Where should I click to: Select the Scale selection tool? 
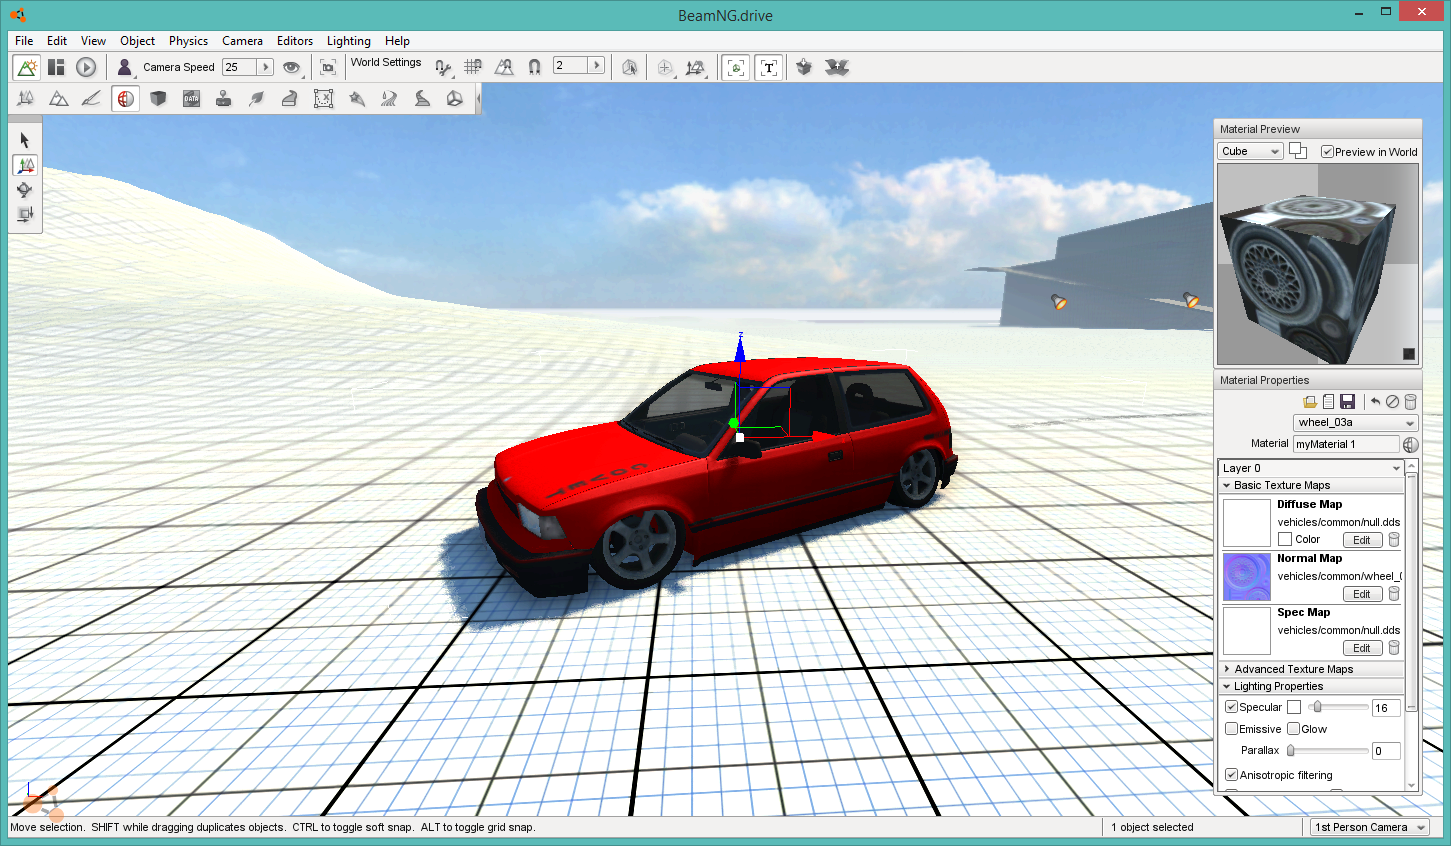(x=25, y=214)
